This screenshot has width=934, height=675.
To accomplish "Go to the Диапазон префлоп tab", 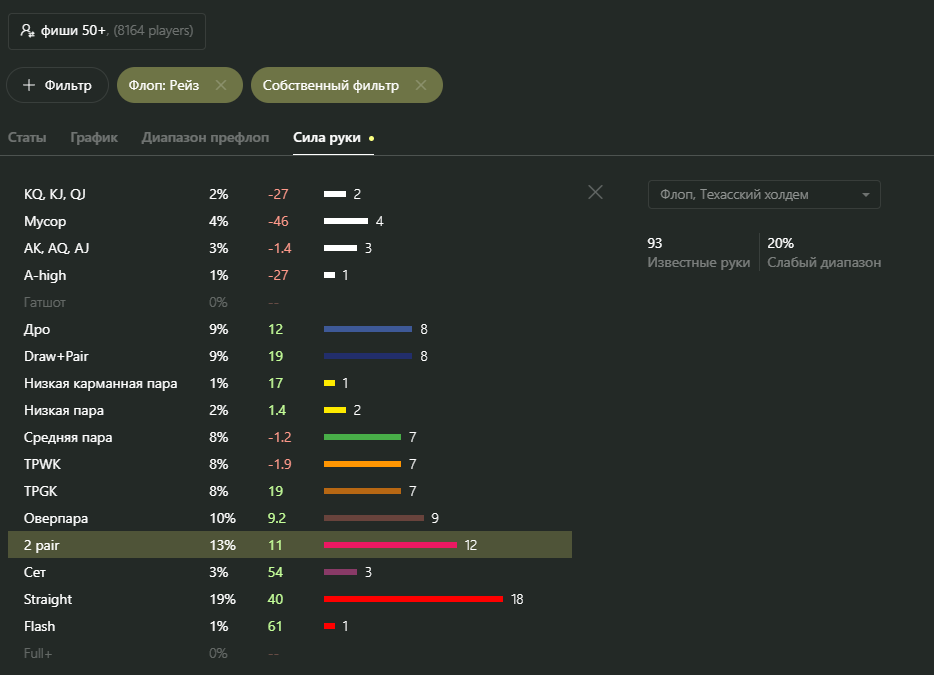I will click(x=205, y=138).
